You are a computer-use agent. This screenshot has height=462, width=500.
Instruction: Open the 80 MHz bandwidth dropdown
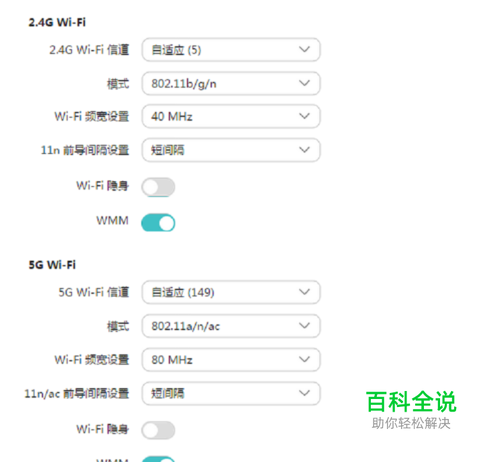pos(231,360)
